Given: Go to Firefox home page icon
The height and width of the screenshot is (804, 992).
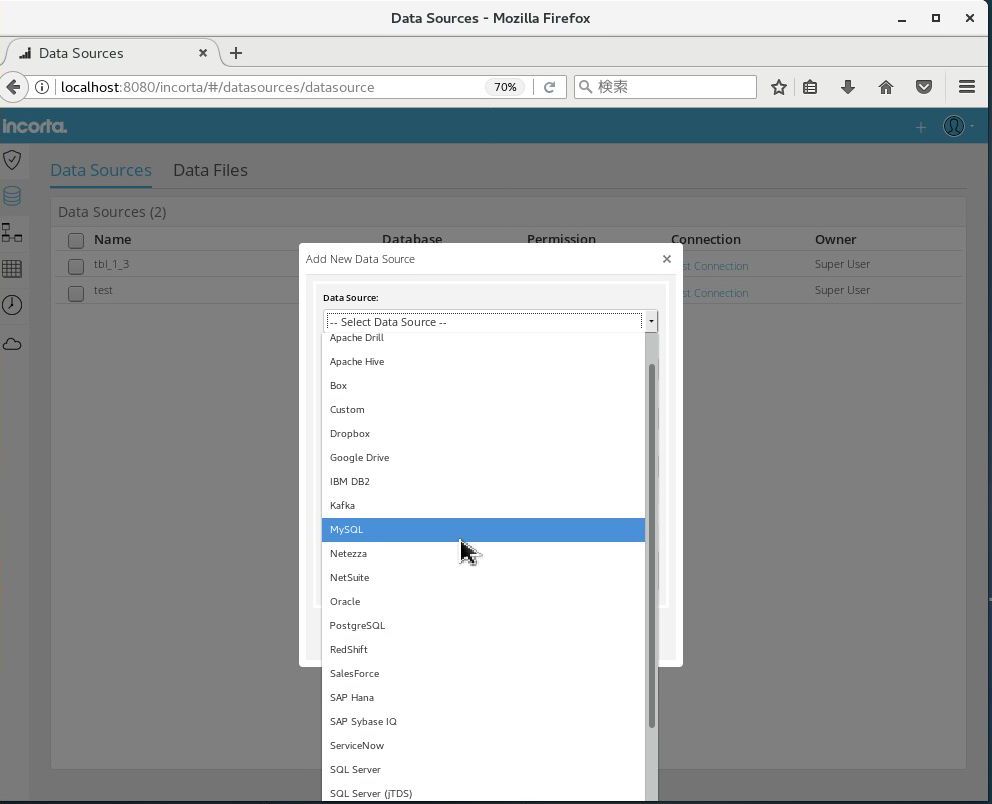Looking at the screenshot, I should (886, 87).
